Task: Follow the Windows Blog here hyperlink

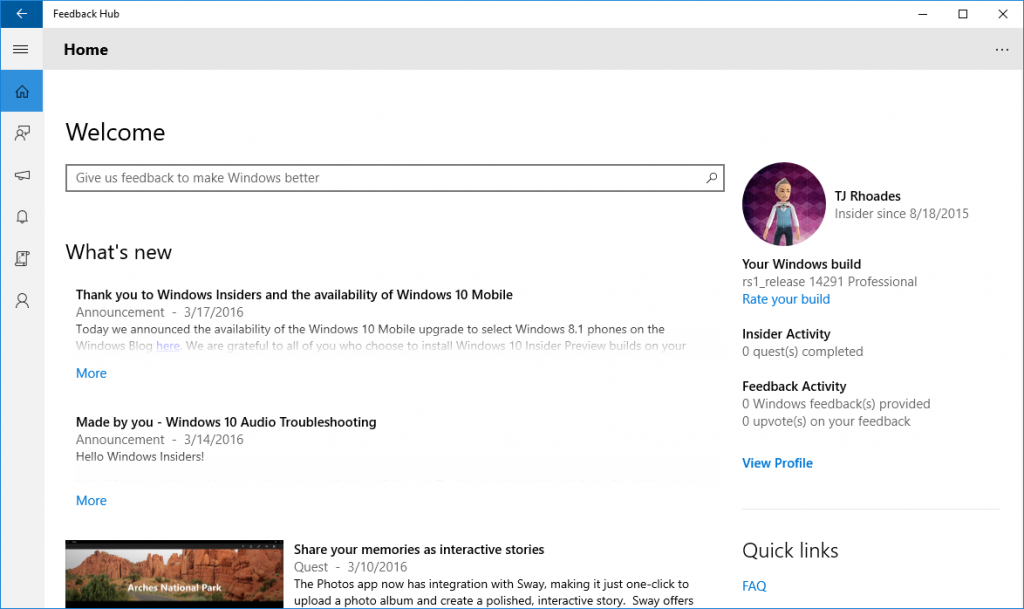Action: (x=167, y=344)
